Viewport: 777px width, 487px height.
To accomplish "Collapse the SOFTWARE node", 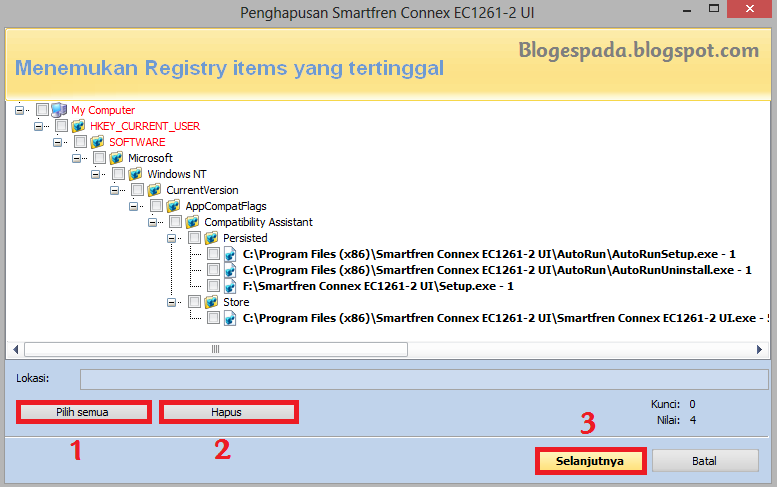I will 57,142.
